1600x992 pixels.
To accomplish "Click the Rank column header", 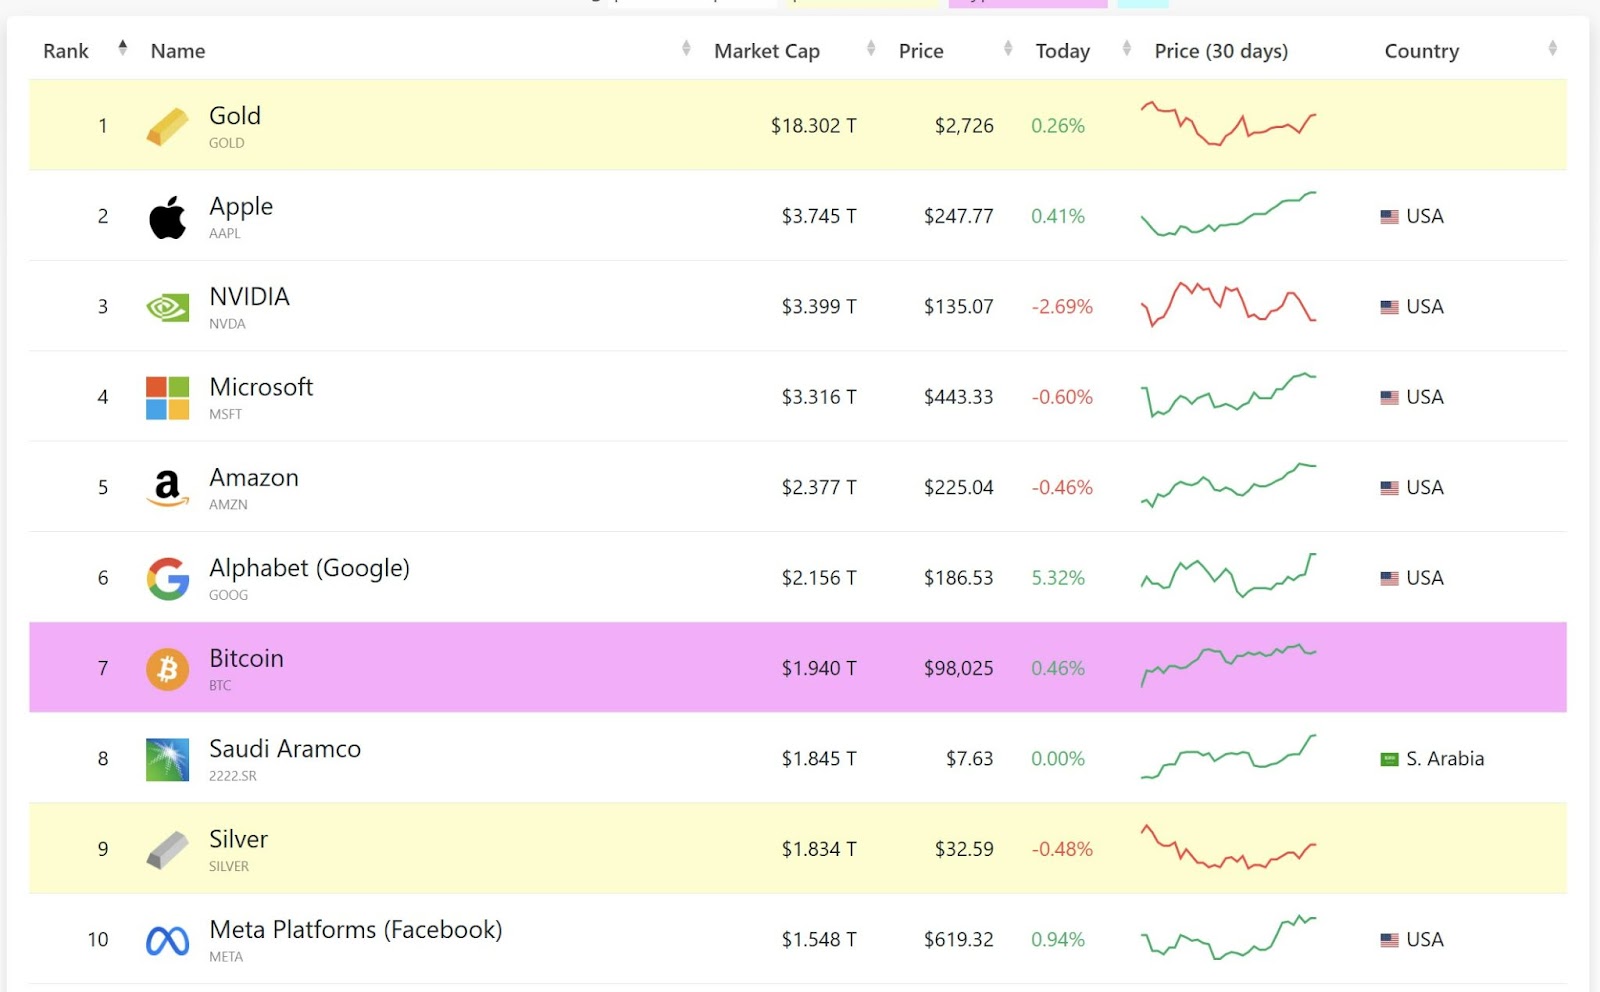I will click(x=66, y=51).
